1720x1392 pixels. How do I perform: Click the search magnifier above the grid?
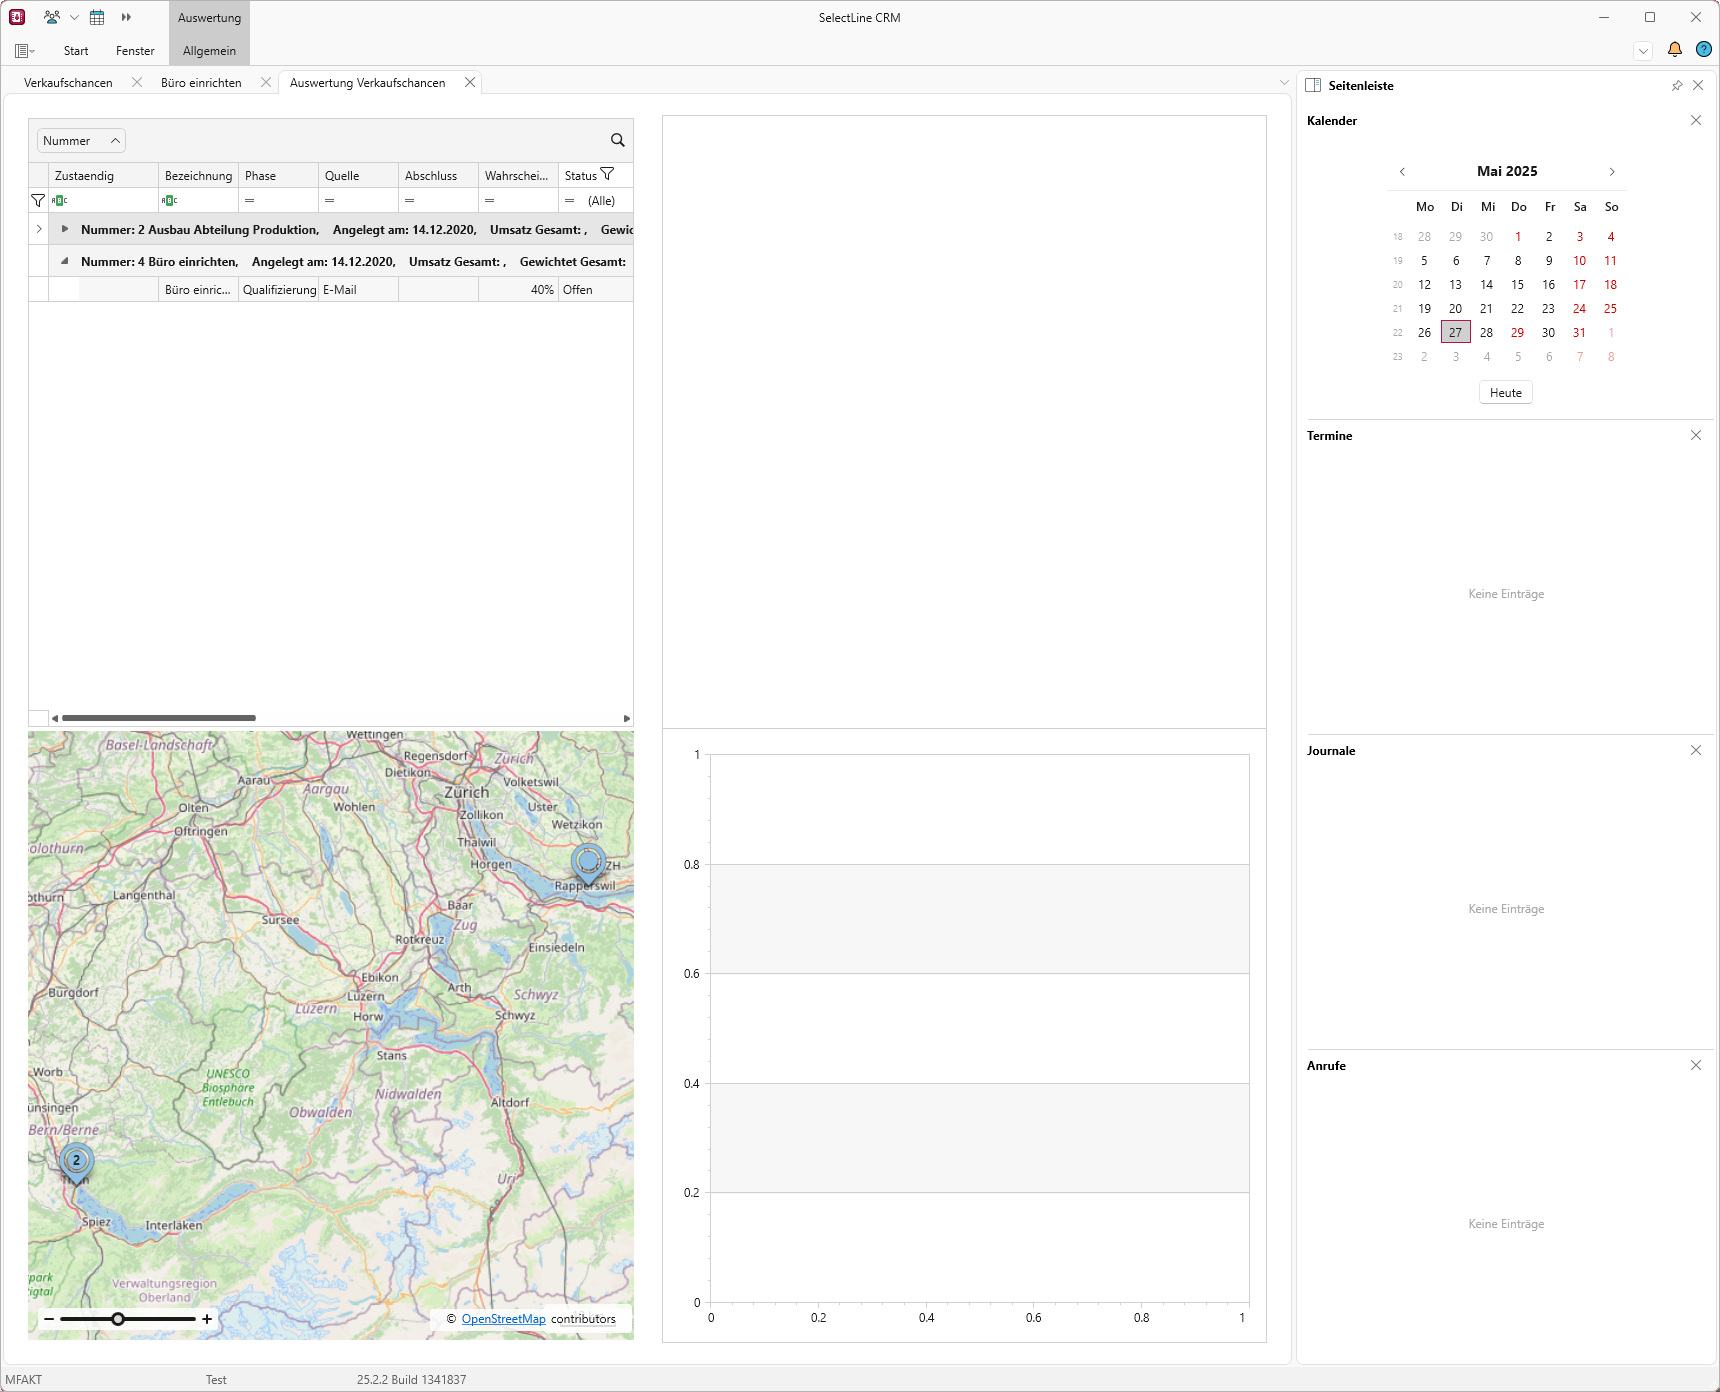coord(617,140)
